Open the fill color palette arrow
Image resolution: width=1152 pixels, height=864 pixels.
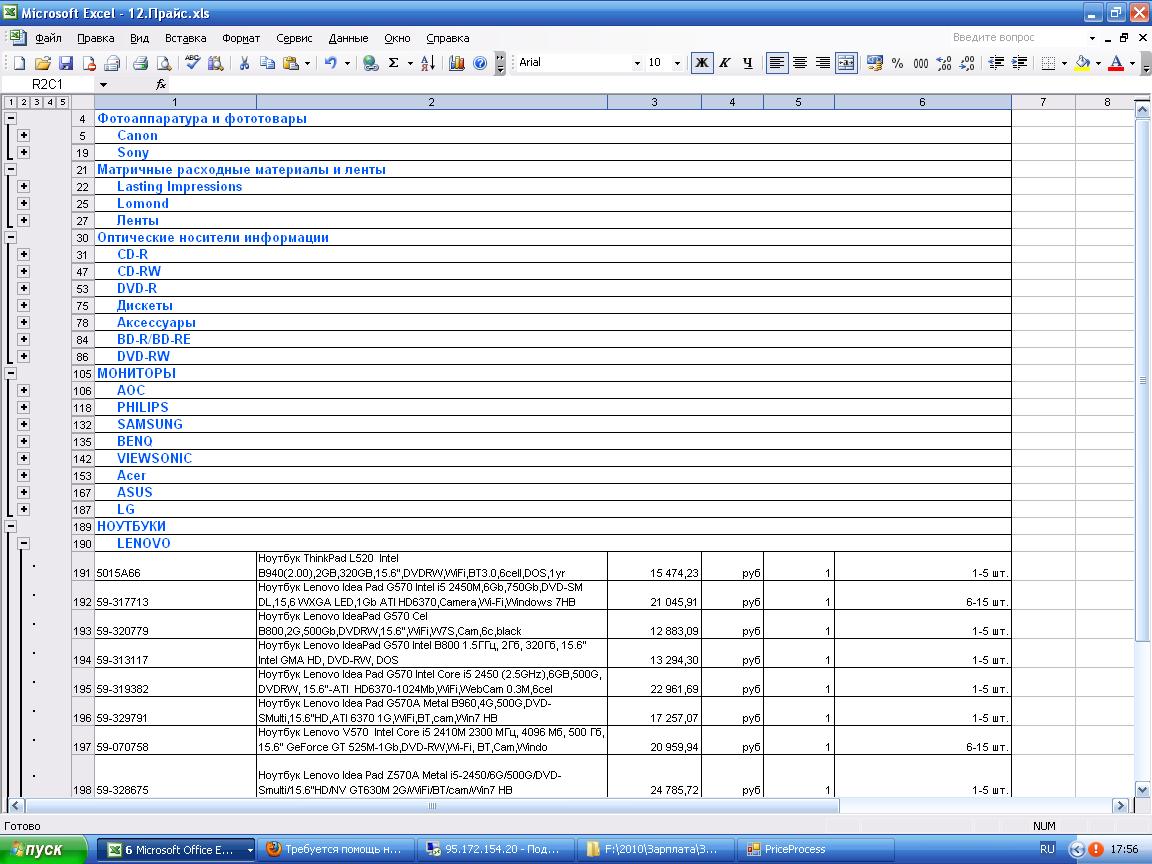click(1098, 63)
